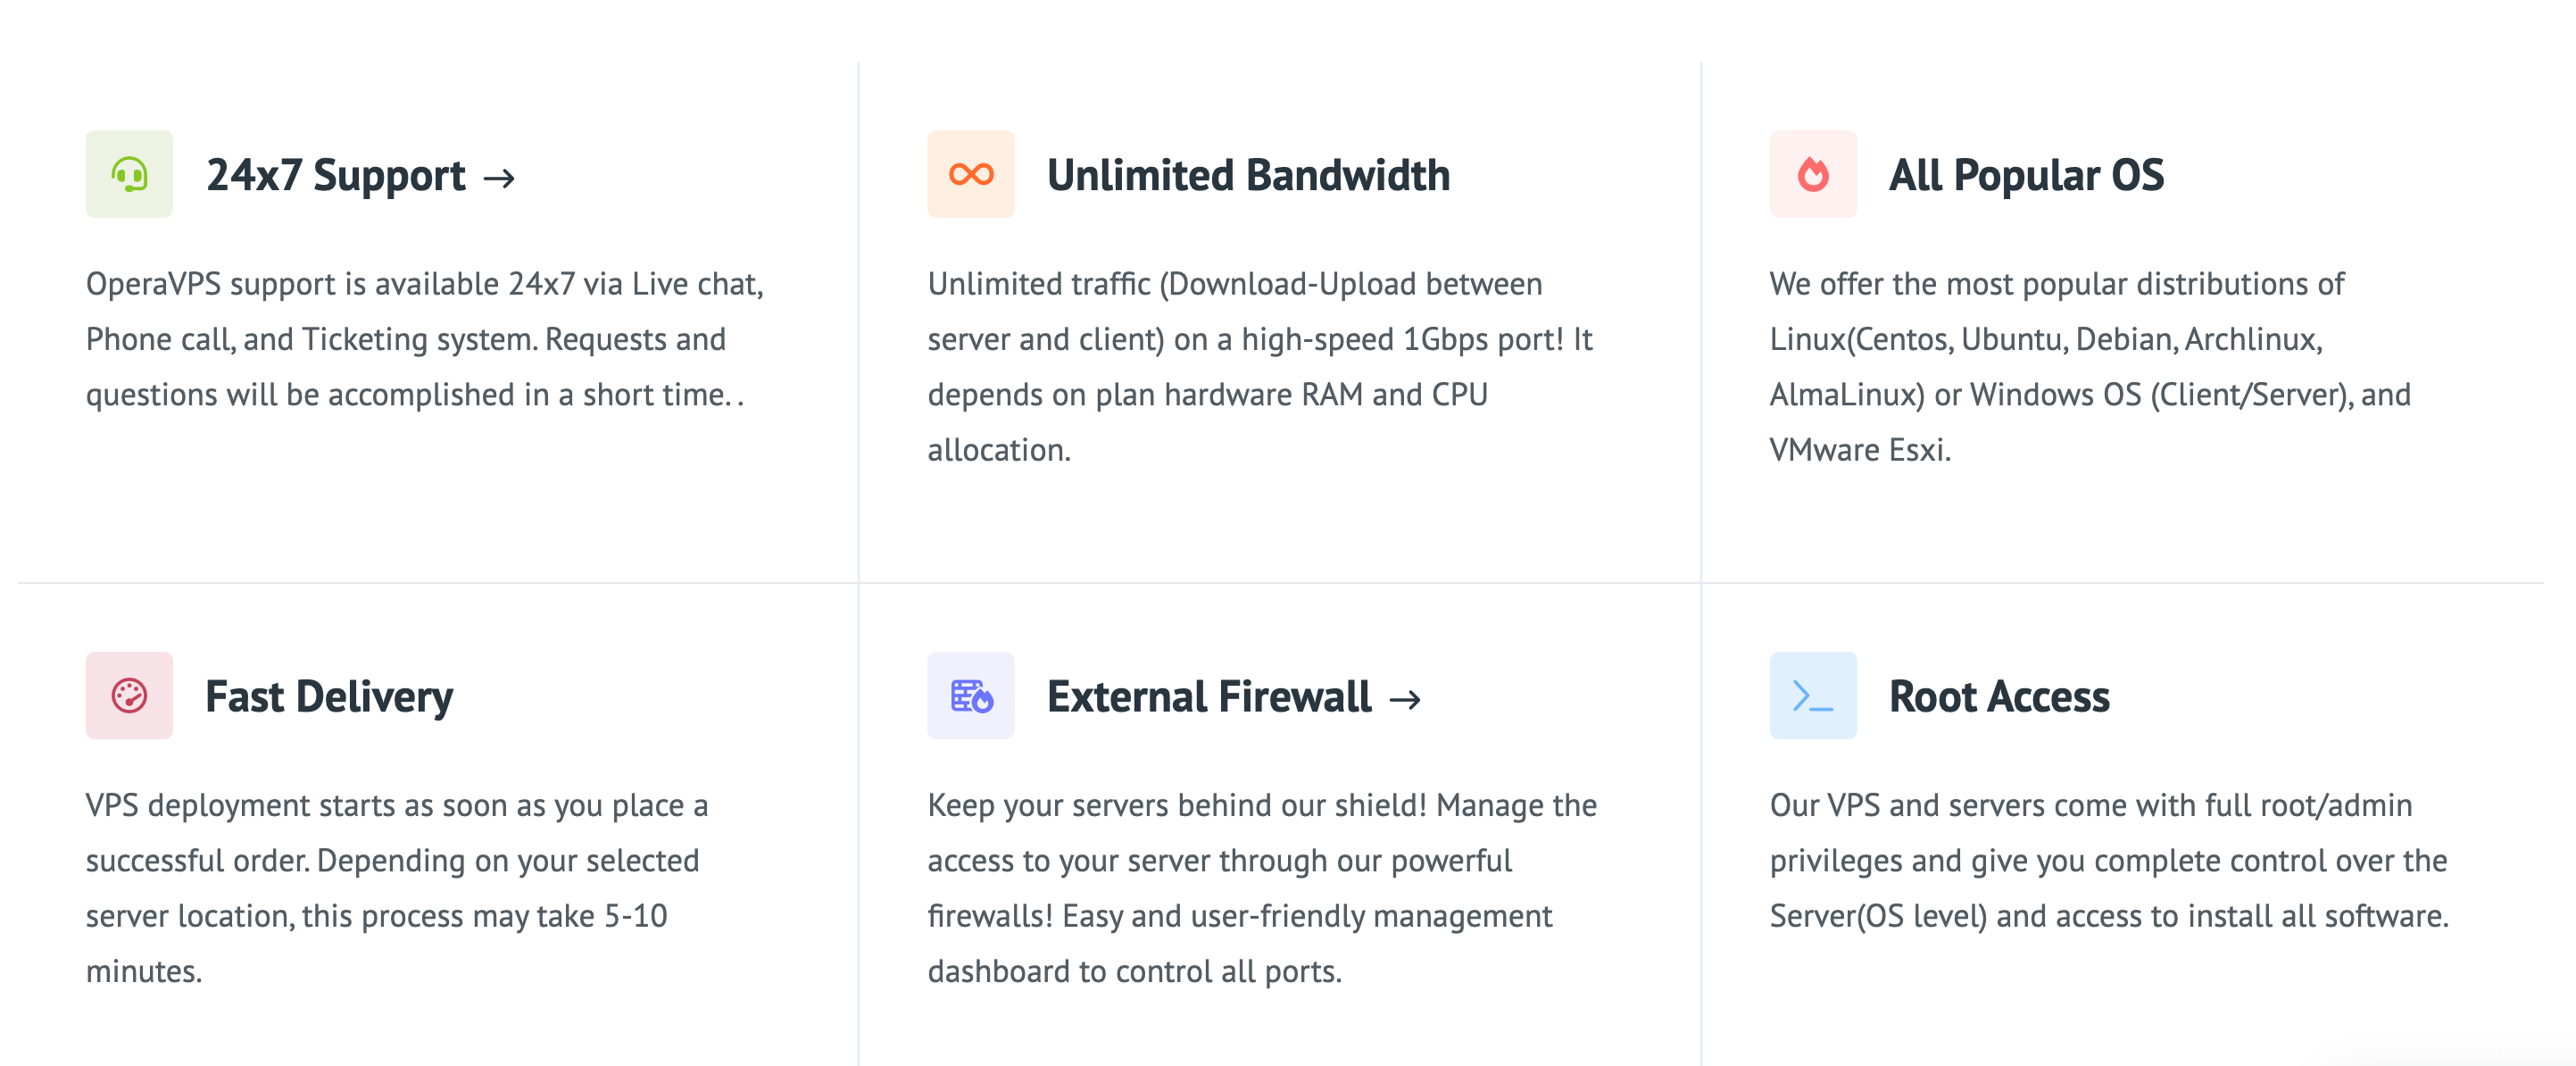Click the pink speedometer Fast Delivery icon
The width and height of the screenshot is (2576, 1066).
(x=129, y=695)
